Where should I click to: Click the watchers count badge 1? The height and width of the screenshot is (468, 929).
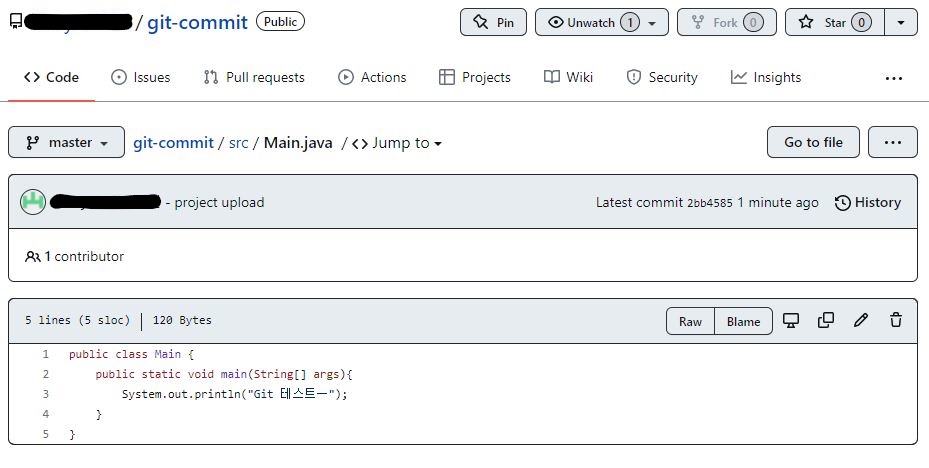tap(630, 23)
